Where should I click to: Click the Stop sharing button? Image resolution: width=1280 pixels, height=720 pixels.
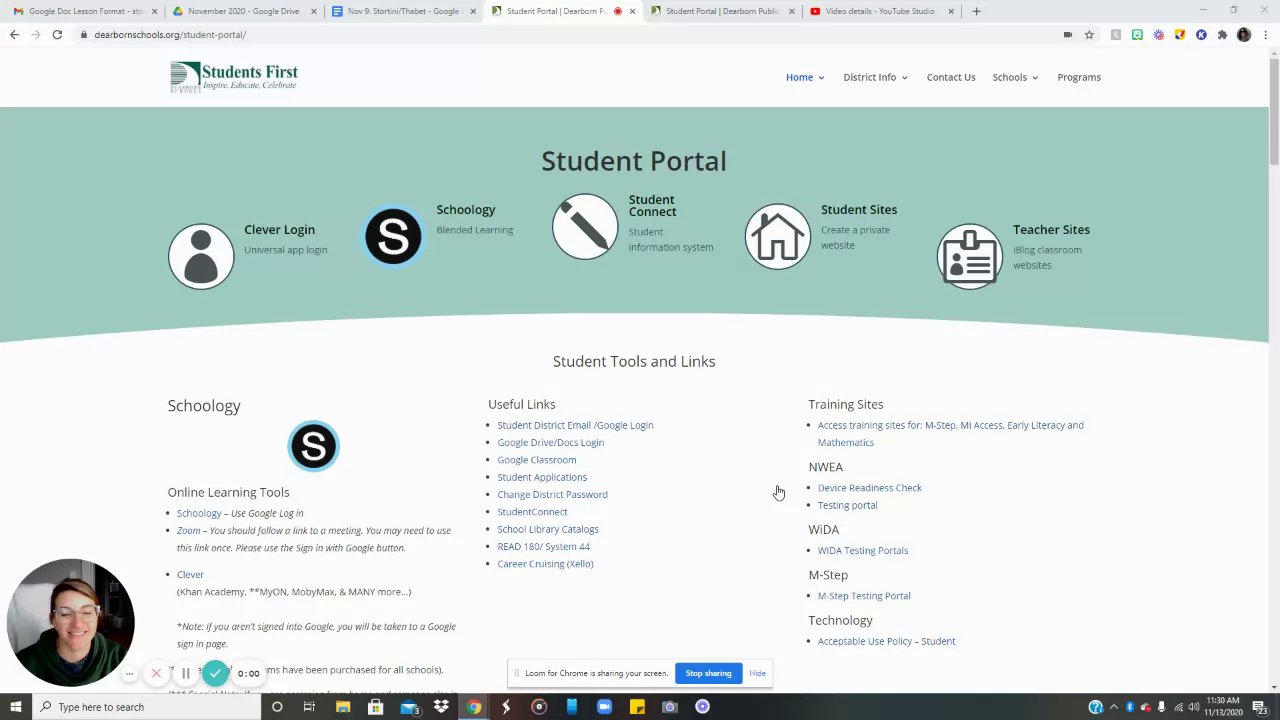coord(708,673)
